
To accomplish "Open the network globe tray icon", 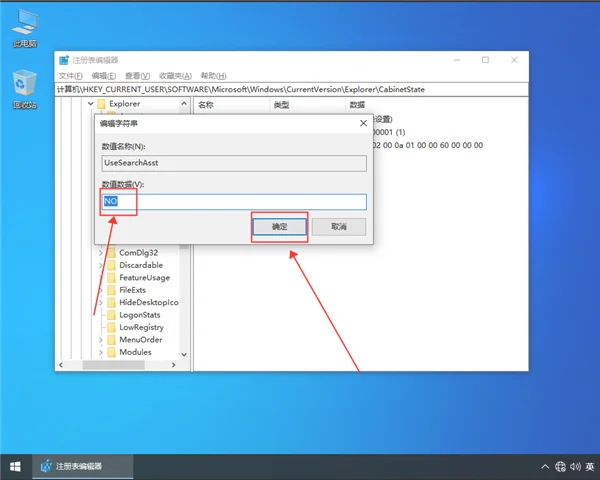I will tap(560, 467).
